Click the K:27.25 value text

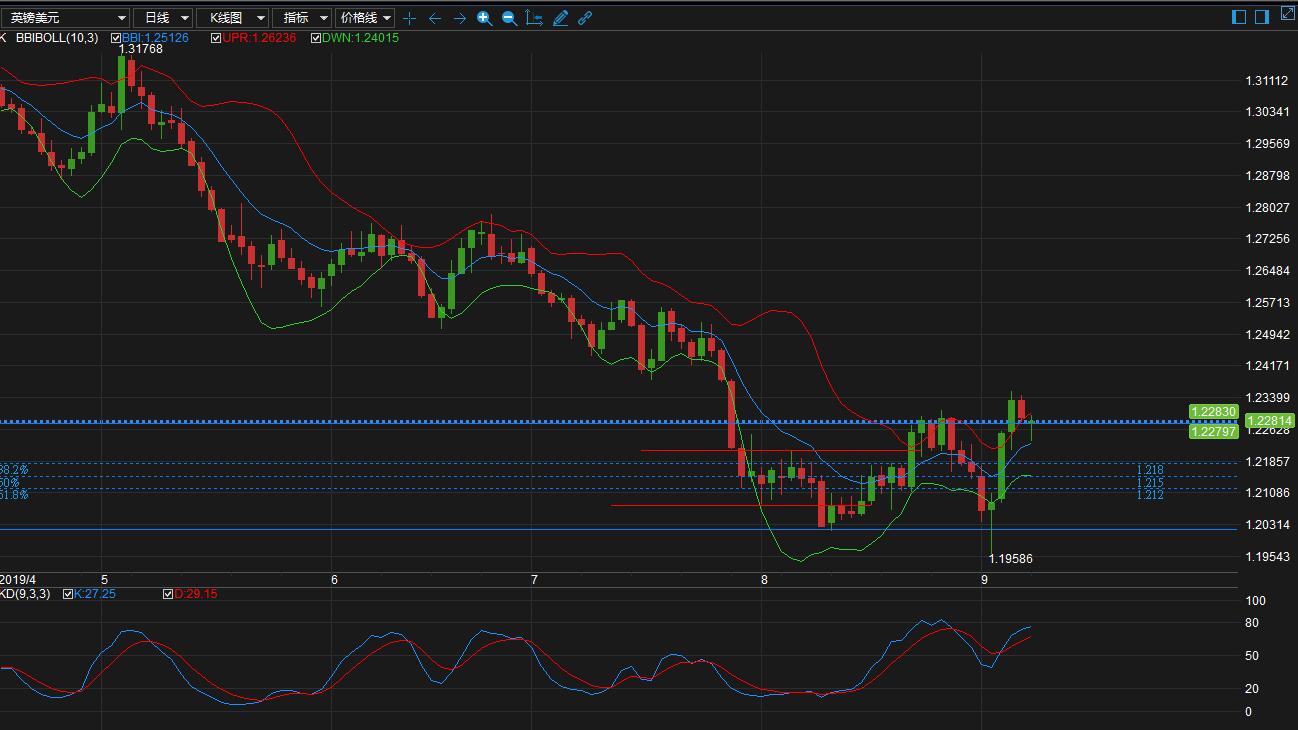(95, 594)
